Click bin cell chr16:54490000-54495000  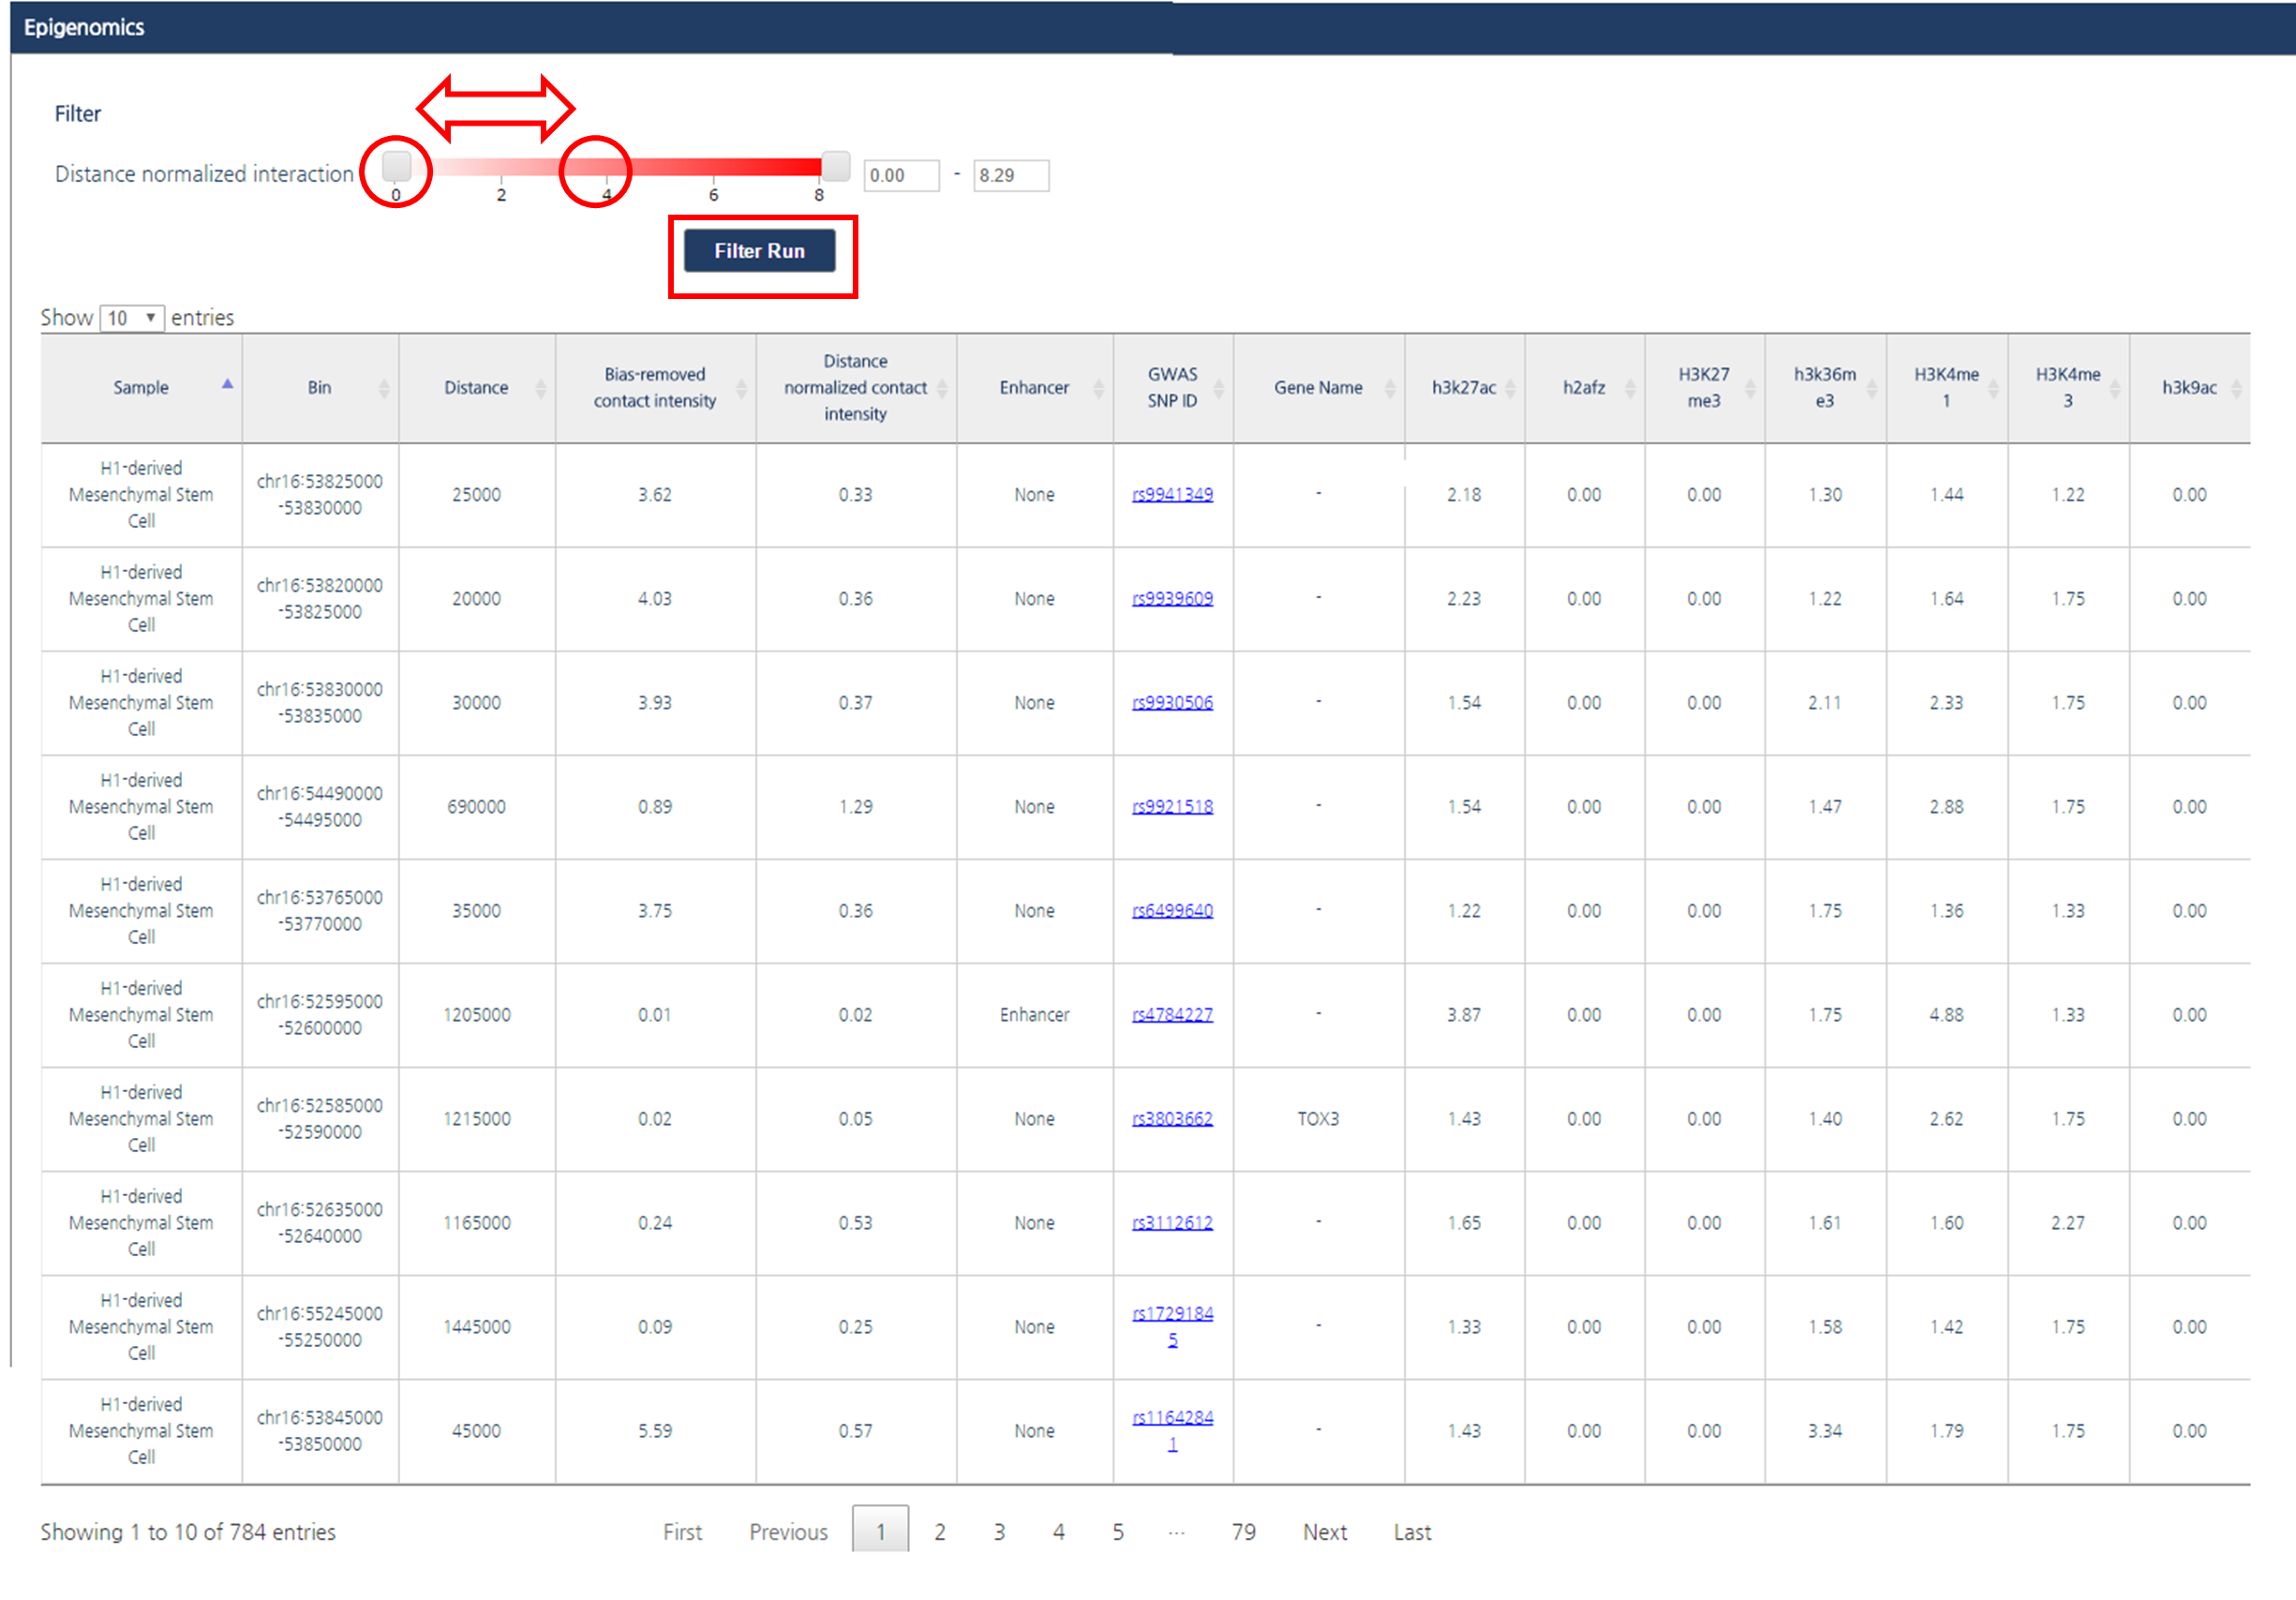pos(320,806)
